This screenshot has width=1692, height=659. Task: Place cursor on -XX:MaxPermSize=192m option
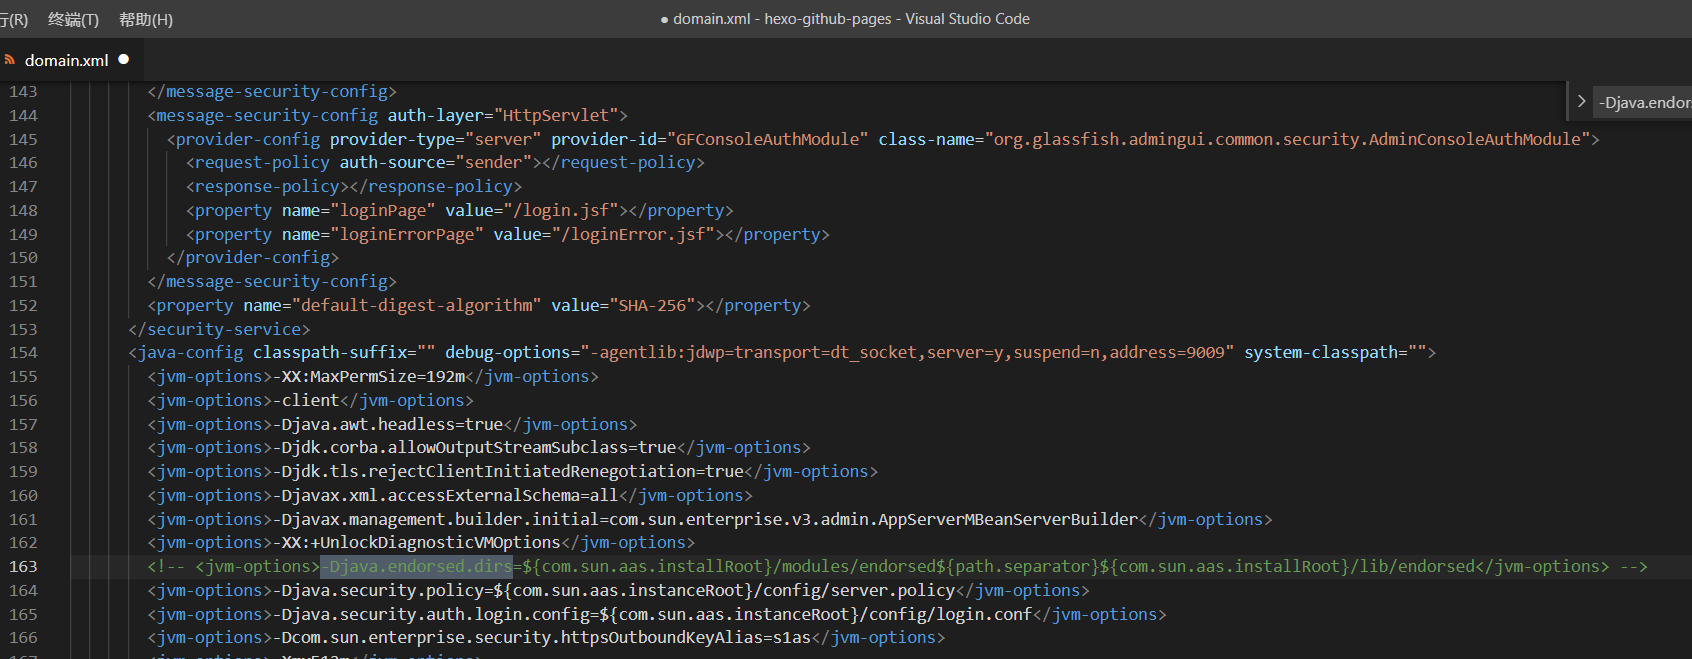[x=370, y=376]
